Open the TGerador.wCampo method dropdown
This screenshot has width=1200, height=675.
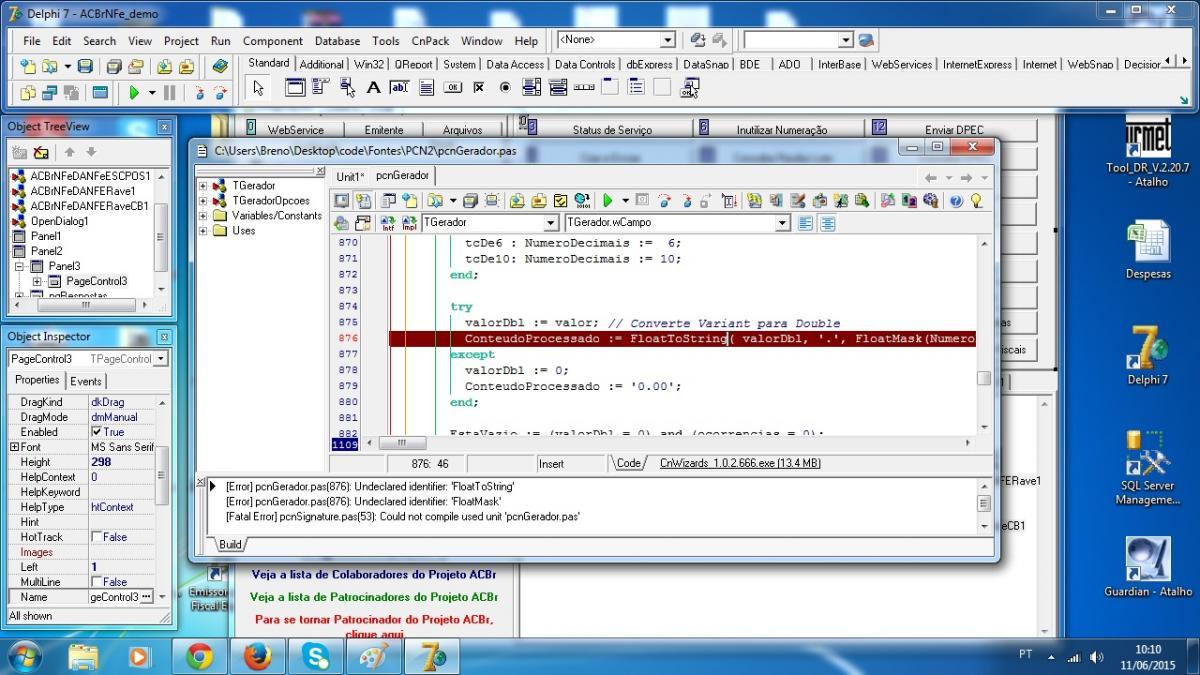pos(783,223)
